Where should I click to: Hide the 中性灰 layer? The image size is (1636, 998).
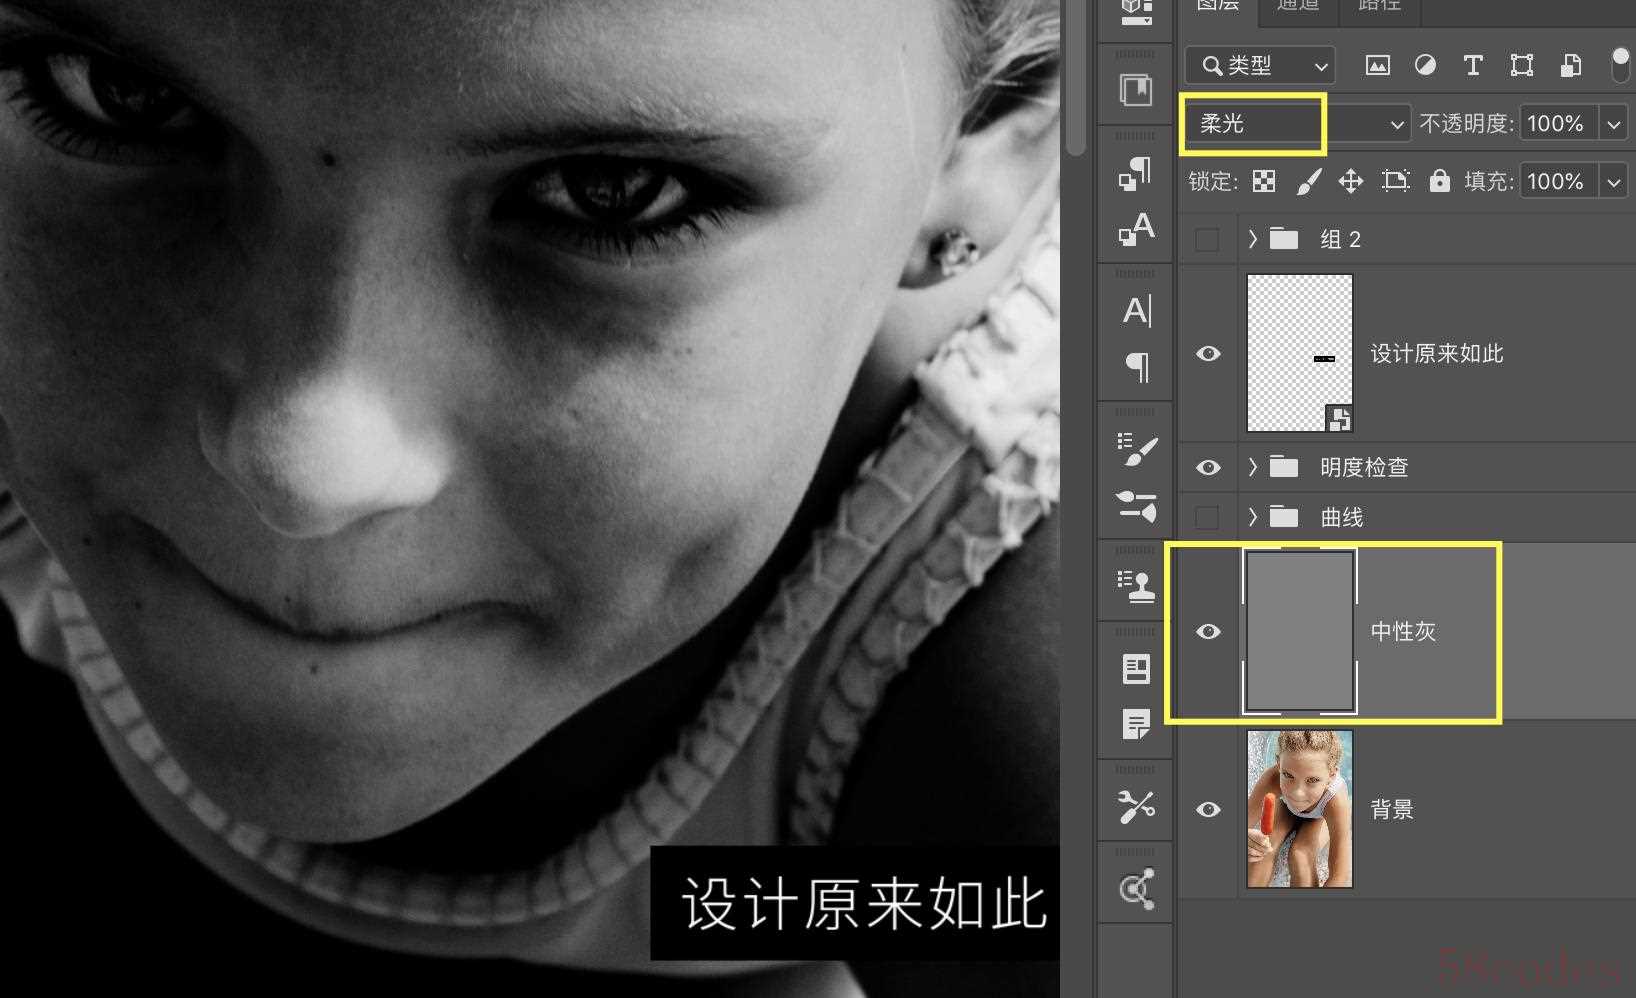coord(1208,631)
